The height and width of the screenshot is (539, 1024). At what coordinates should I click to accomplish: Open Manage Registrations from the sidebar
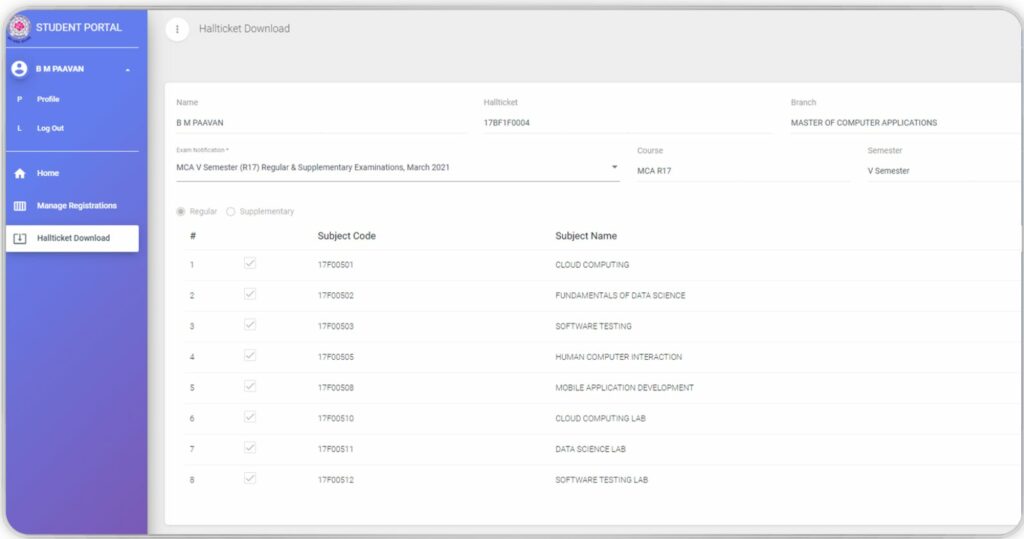click(77, 206)
